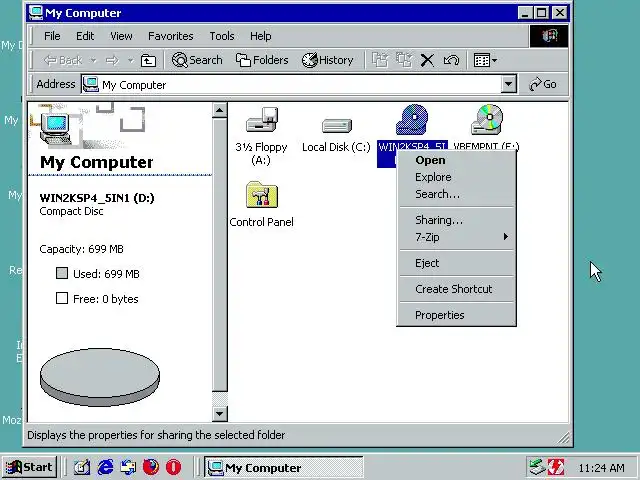Open the History pane
This screenshot has width=640, height=480.
327,60
